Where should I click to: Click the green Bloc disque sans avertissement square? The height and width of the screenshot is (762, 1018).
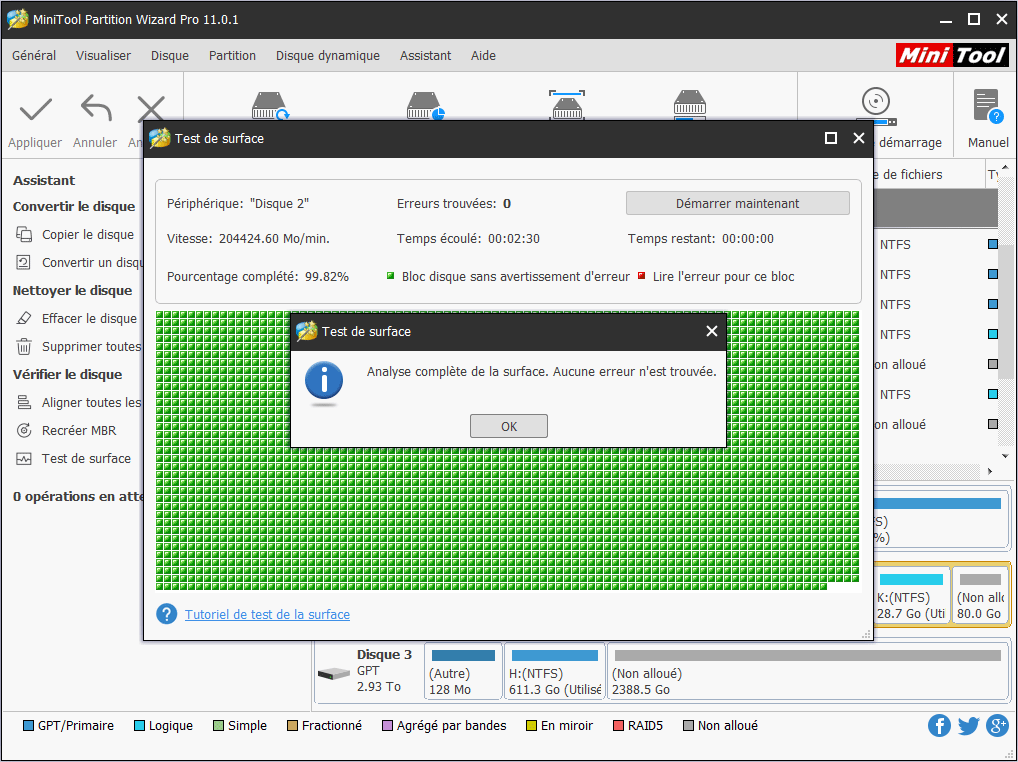[390, 276]
